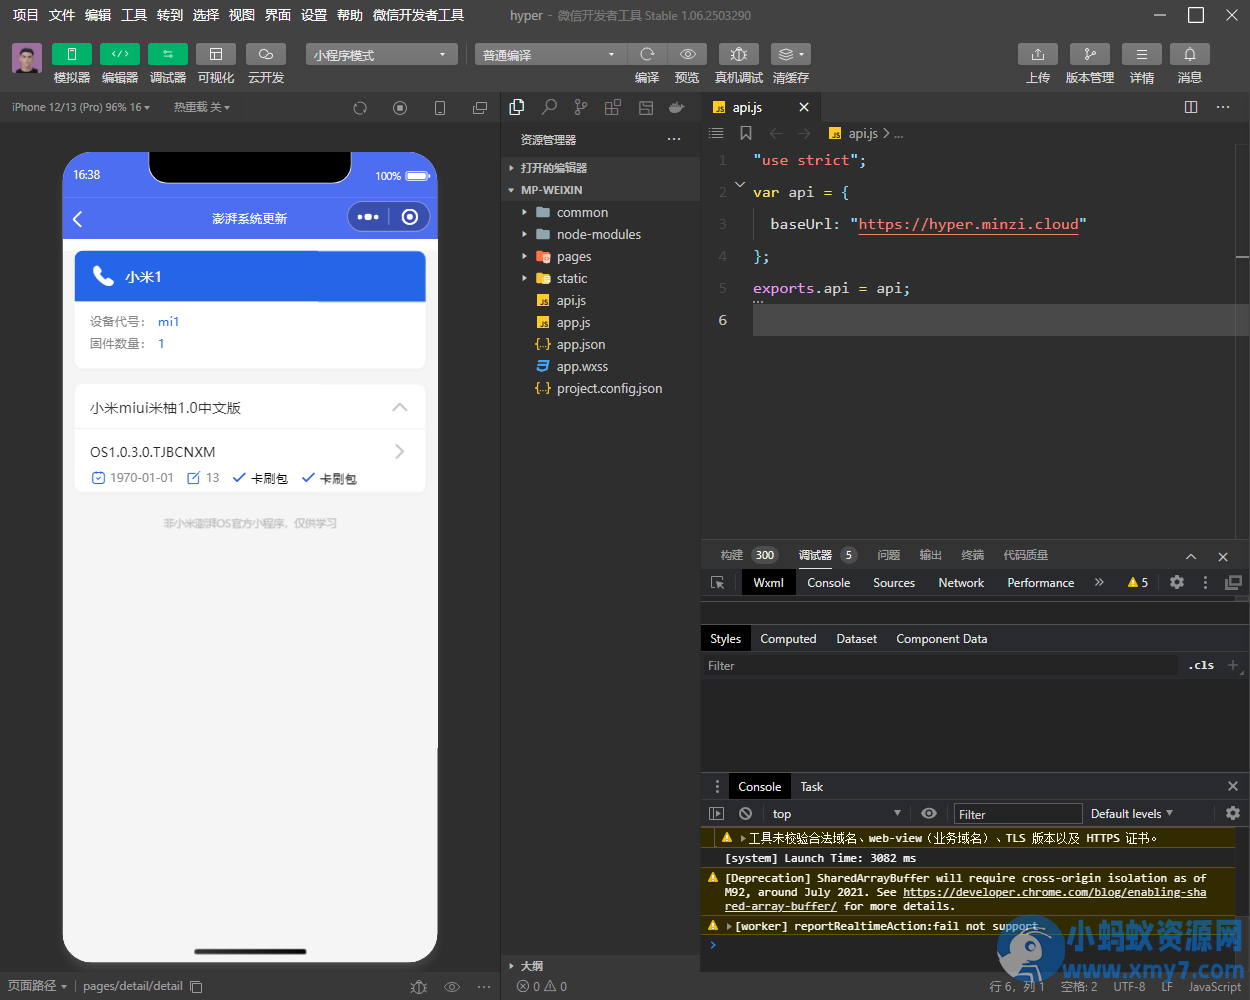Viewport: 1250px width, 1000px height.
Task: Switch to the Network devtools tab
Action: [x=961, y=583]
